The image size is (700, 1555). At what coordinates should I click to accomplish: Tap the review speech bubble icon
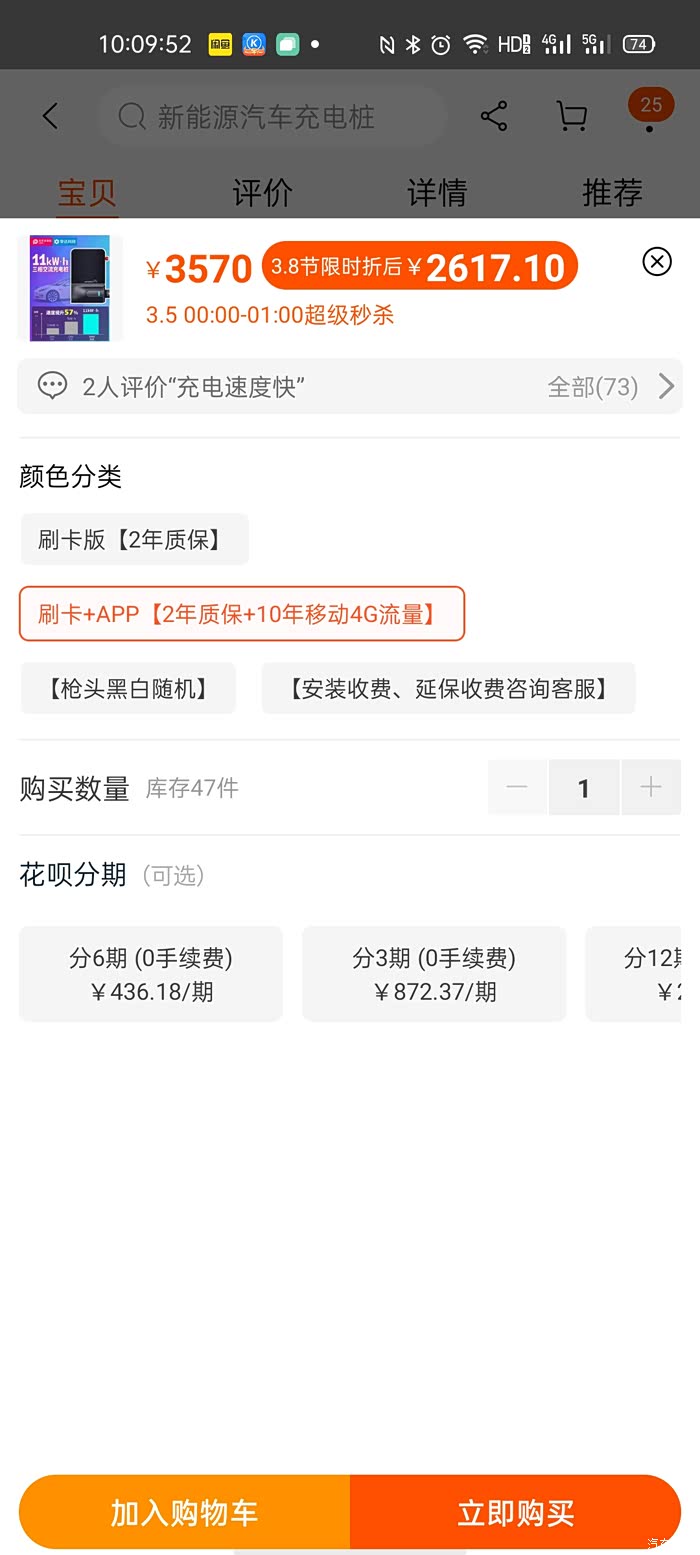pyautogui.click(x=52, y=386)
